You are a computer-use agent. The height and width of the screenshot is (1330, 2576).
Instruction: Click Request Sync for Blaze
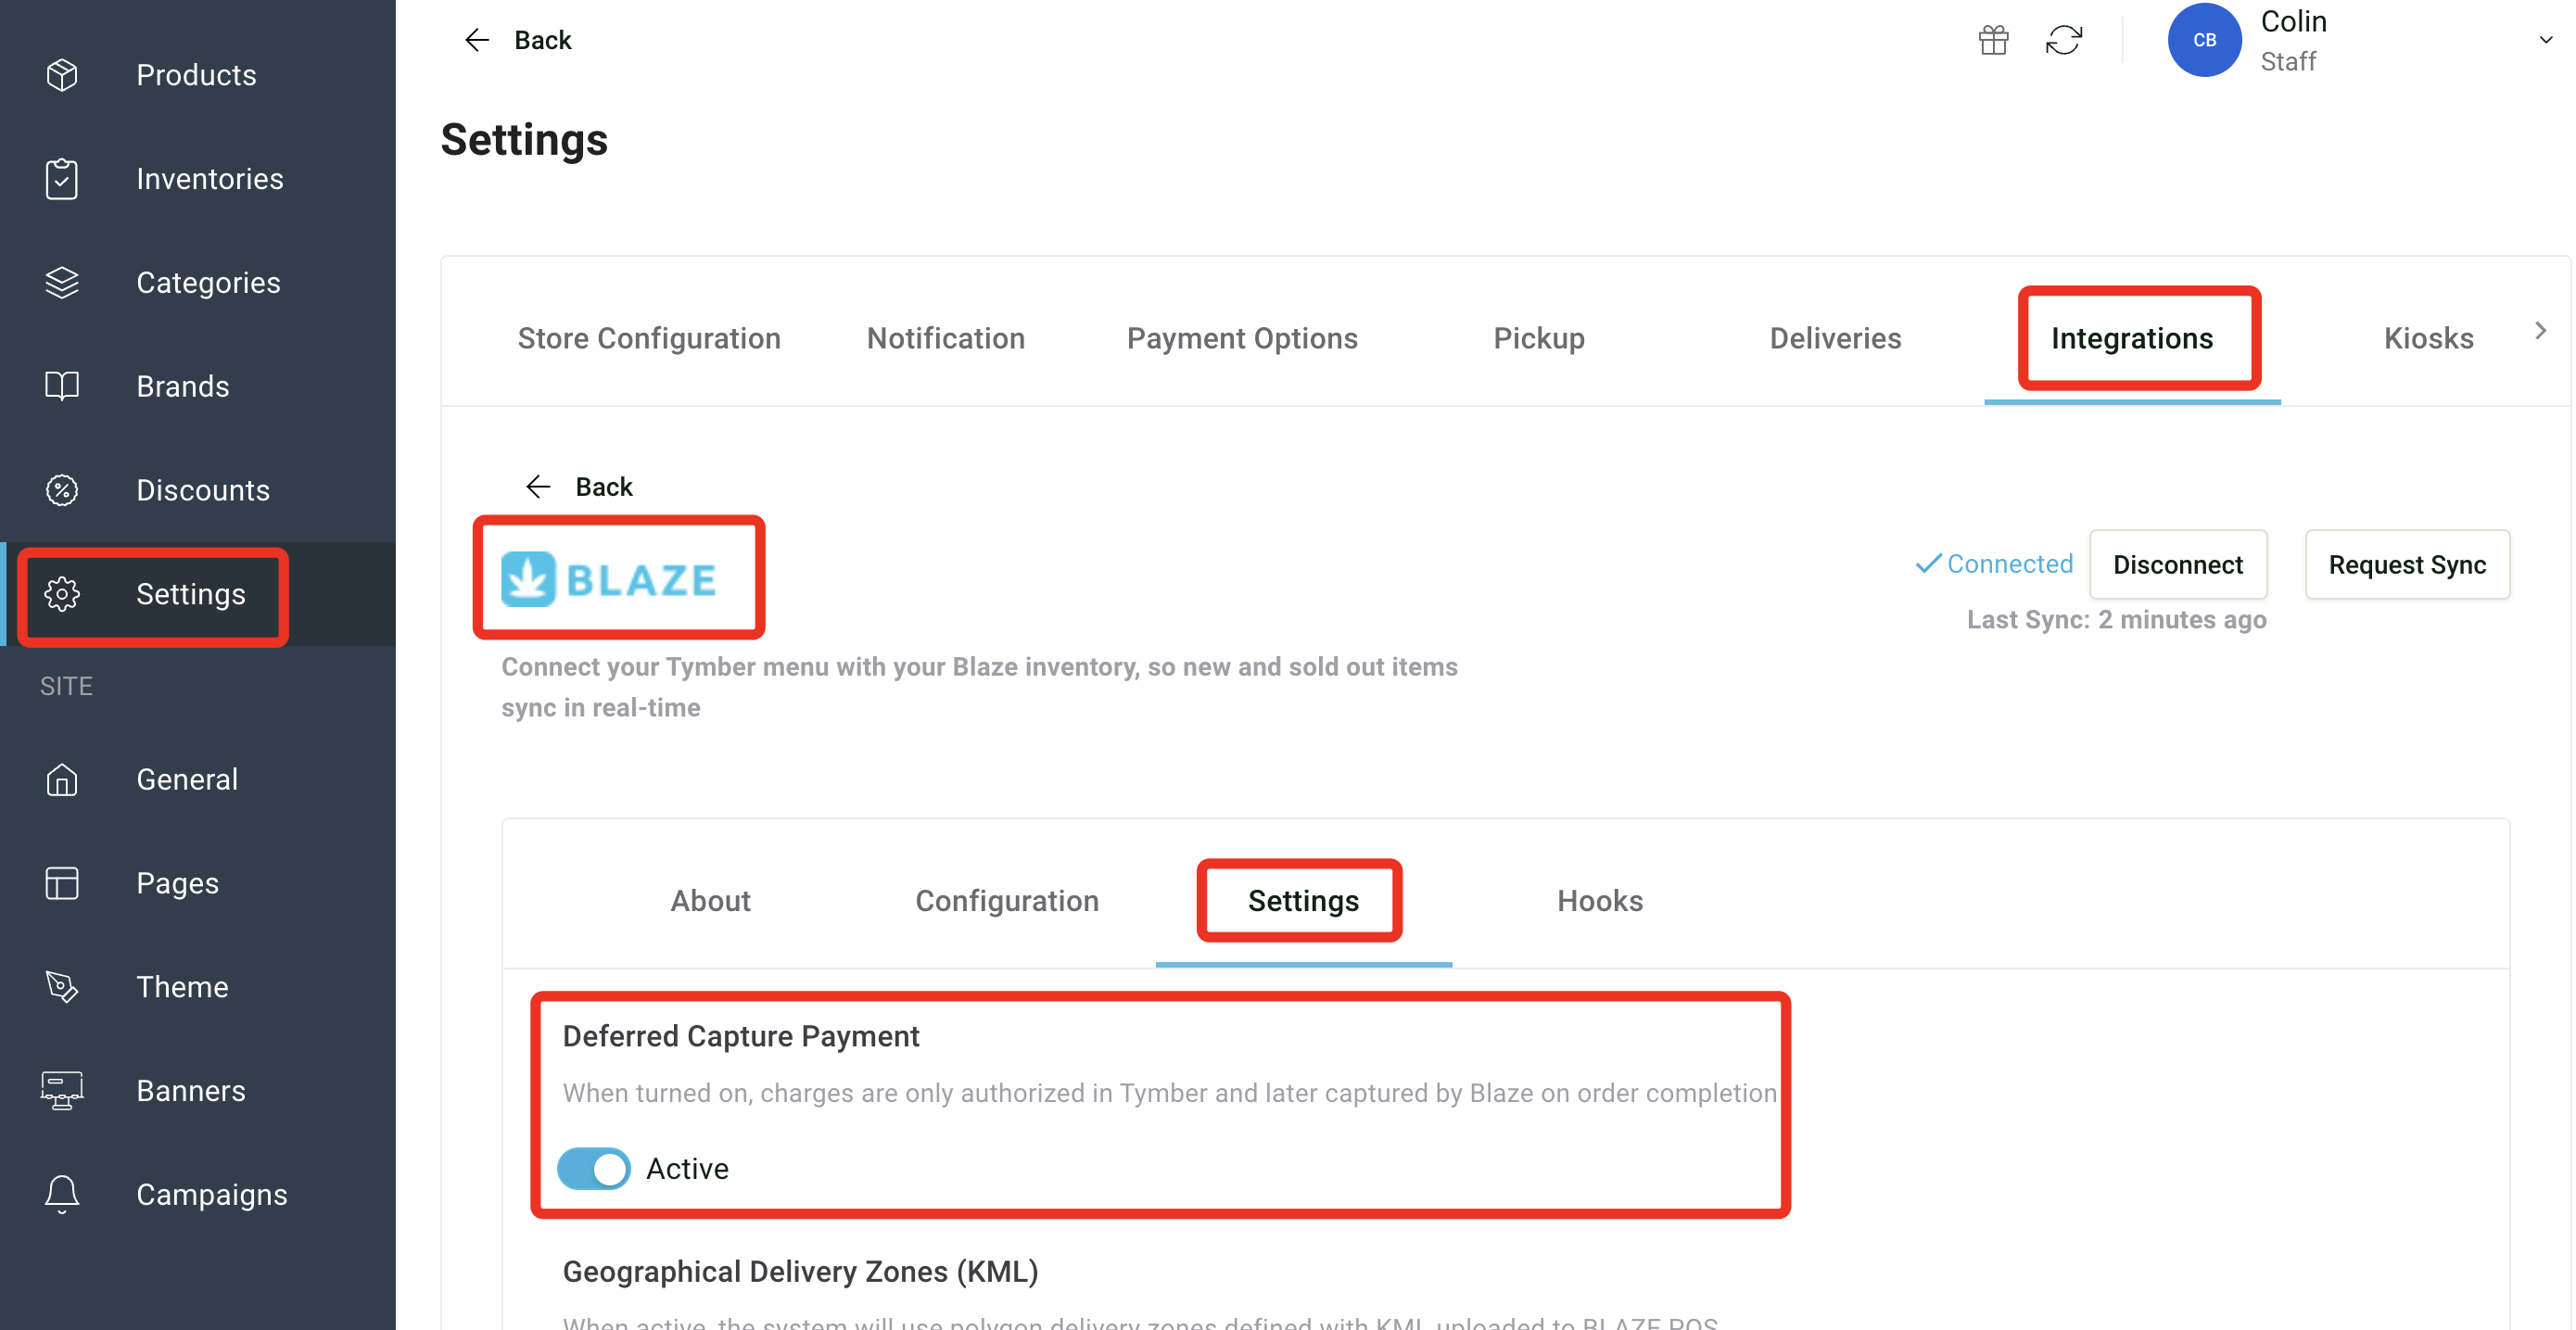tap(2407, 564)
